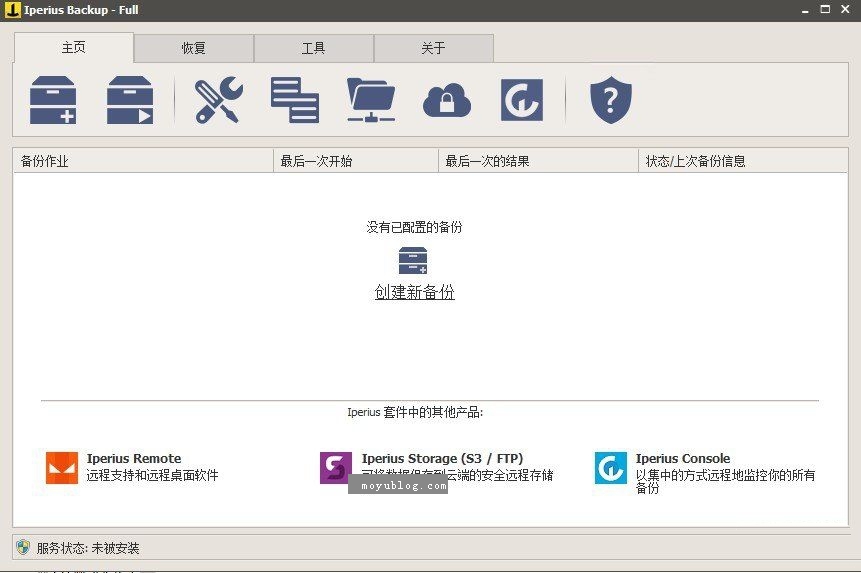This screenshot has height=573, width=861.
Task: Click the 备份作业 column header
Action: 143,161
